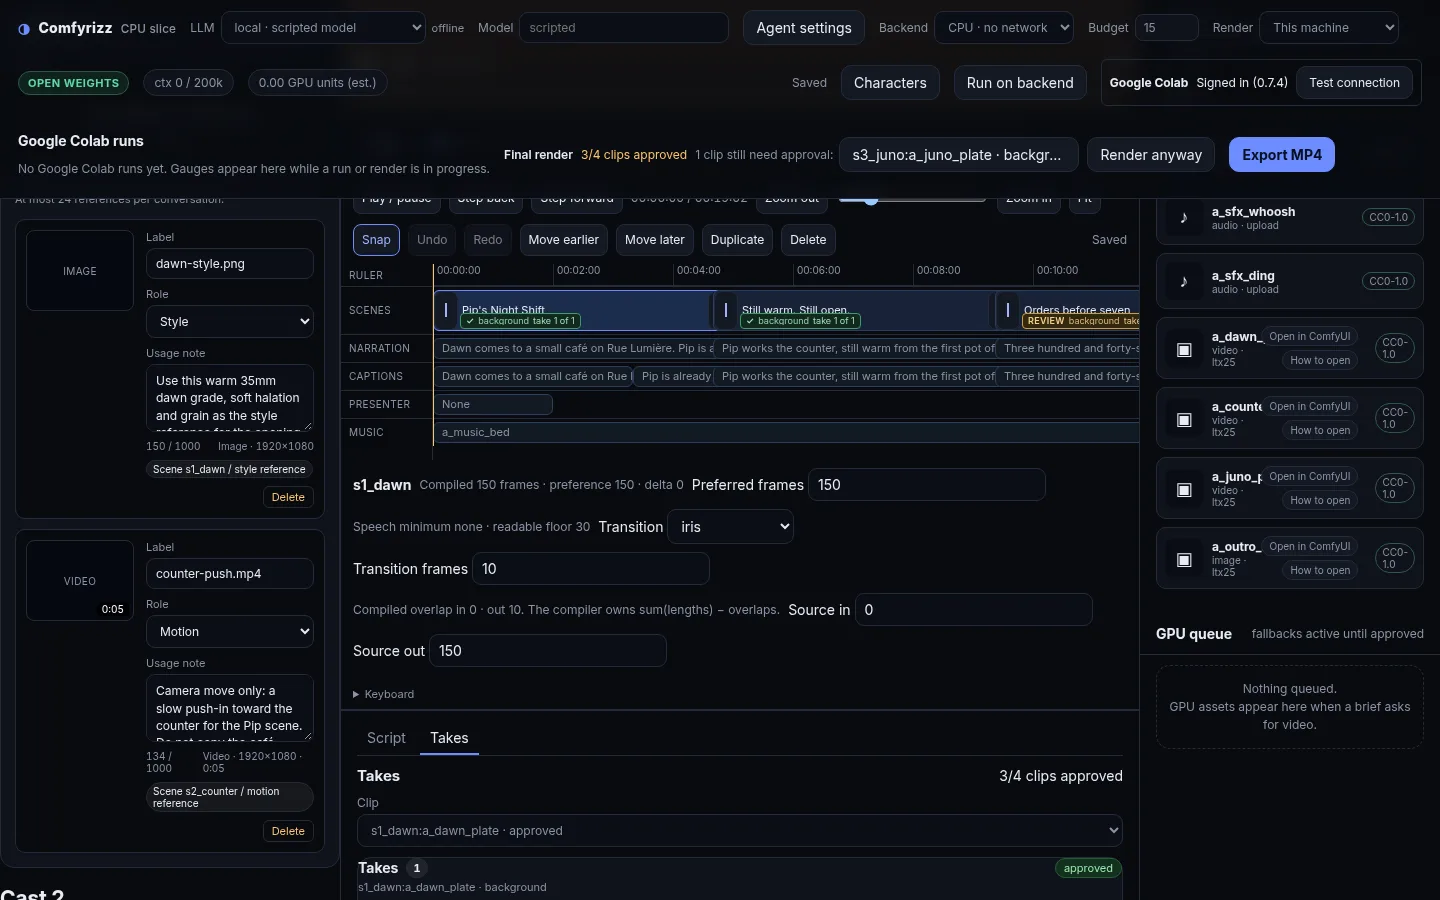The width and height of the screenshot is (1440, 900).
Task: Click the Transition frames input field
Action: coord(591,569)
